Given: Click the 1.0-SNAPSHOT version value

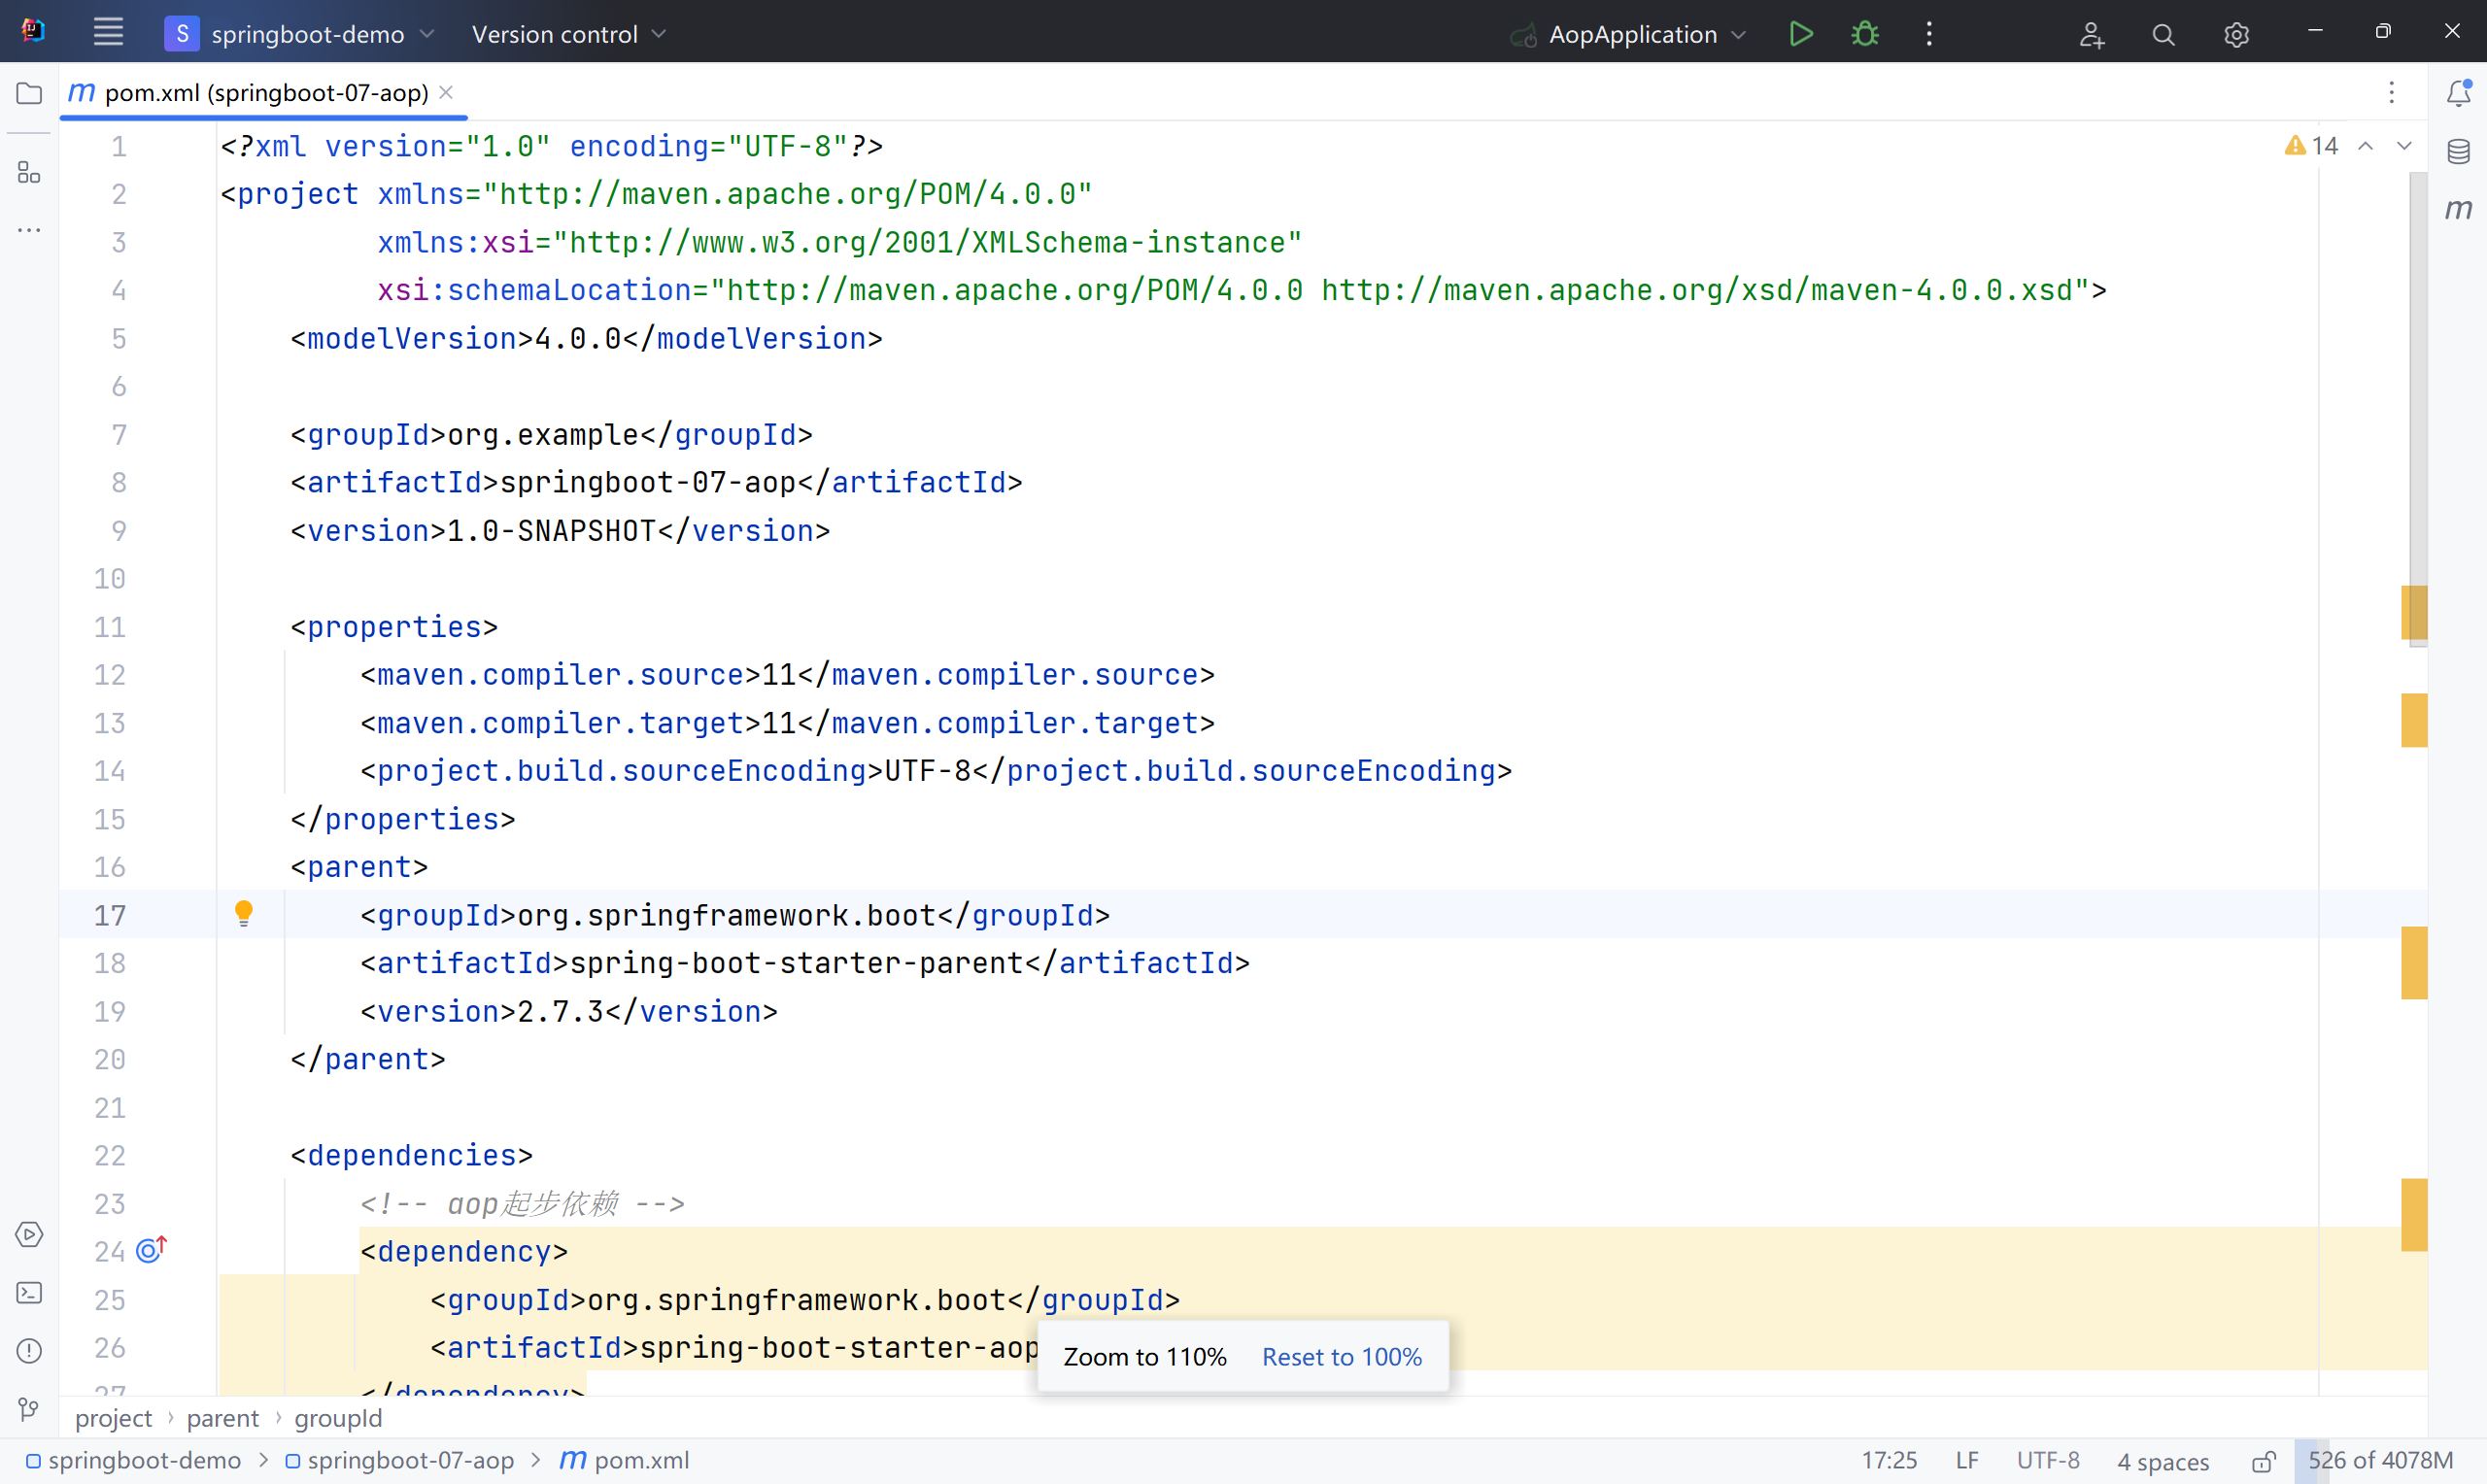Looking at the screenshot, I should (551, 530).
